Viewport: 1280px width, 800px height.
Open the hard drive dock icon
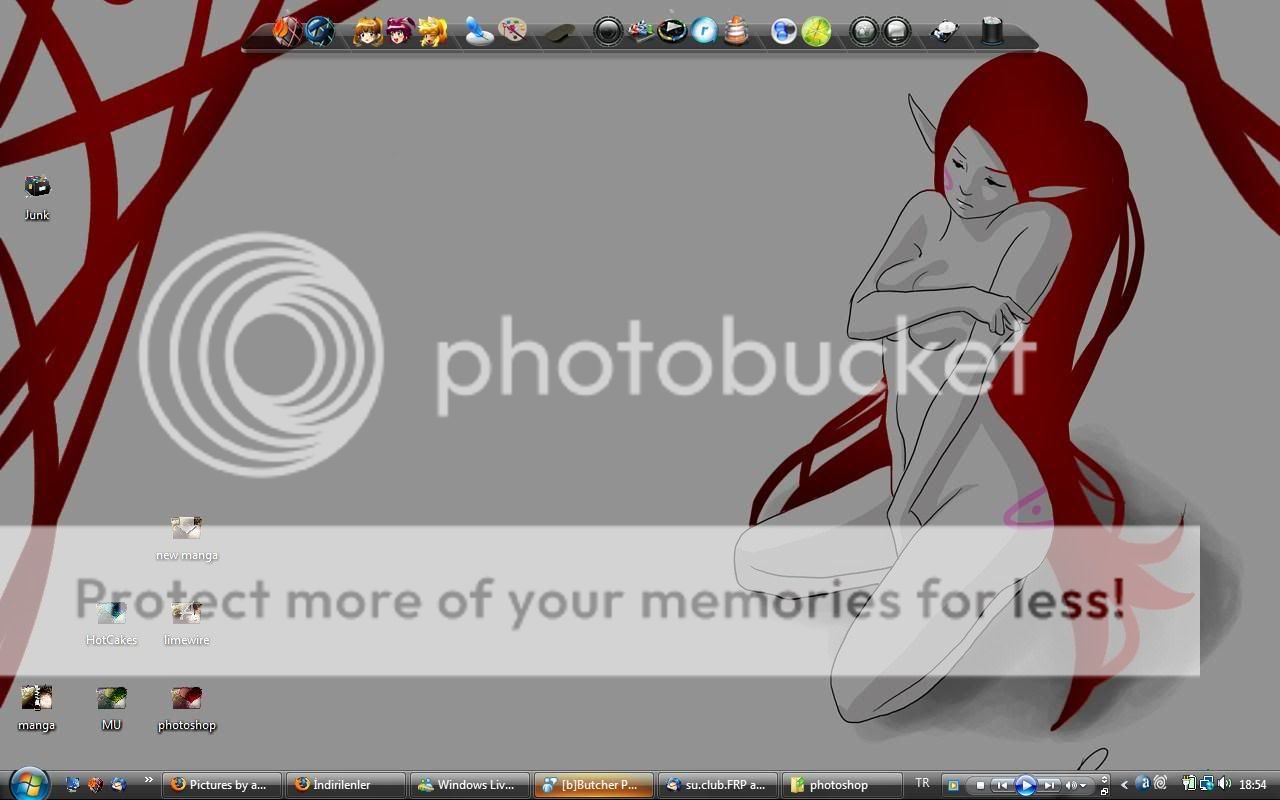pos(944,32)
